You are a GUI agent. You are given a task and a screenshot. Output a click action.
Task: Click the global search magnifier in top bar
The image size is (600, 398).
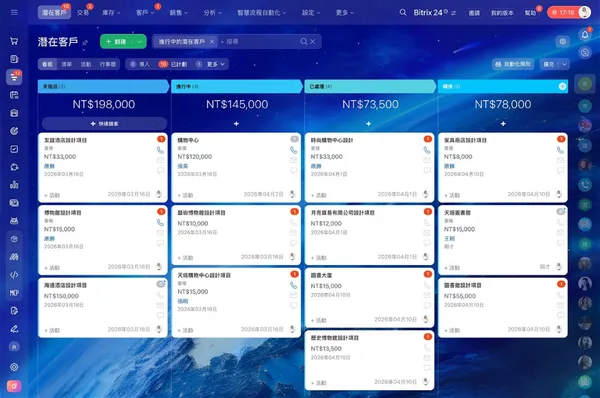point(403,13)
